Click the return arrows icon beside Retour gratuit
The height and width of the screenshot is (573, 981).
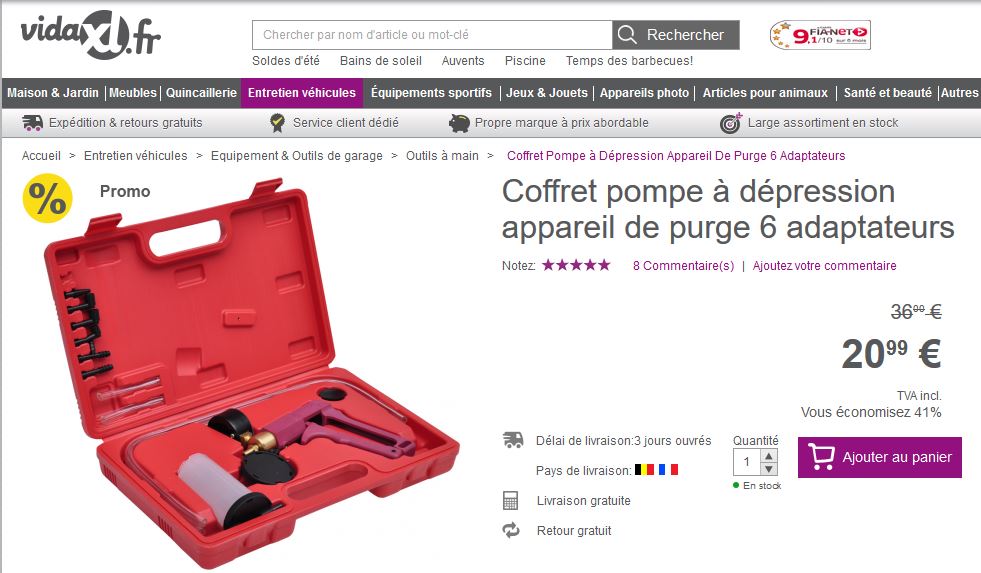511,530
